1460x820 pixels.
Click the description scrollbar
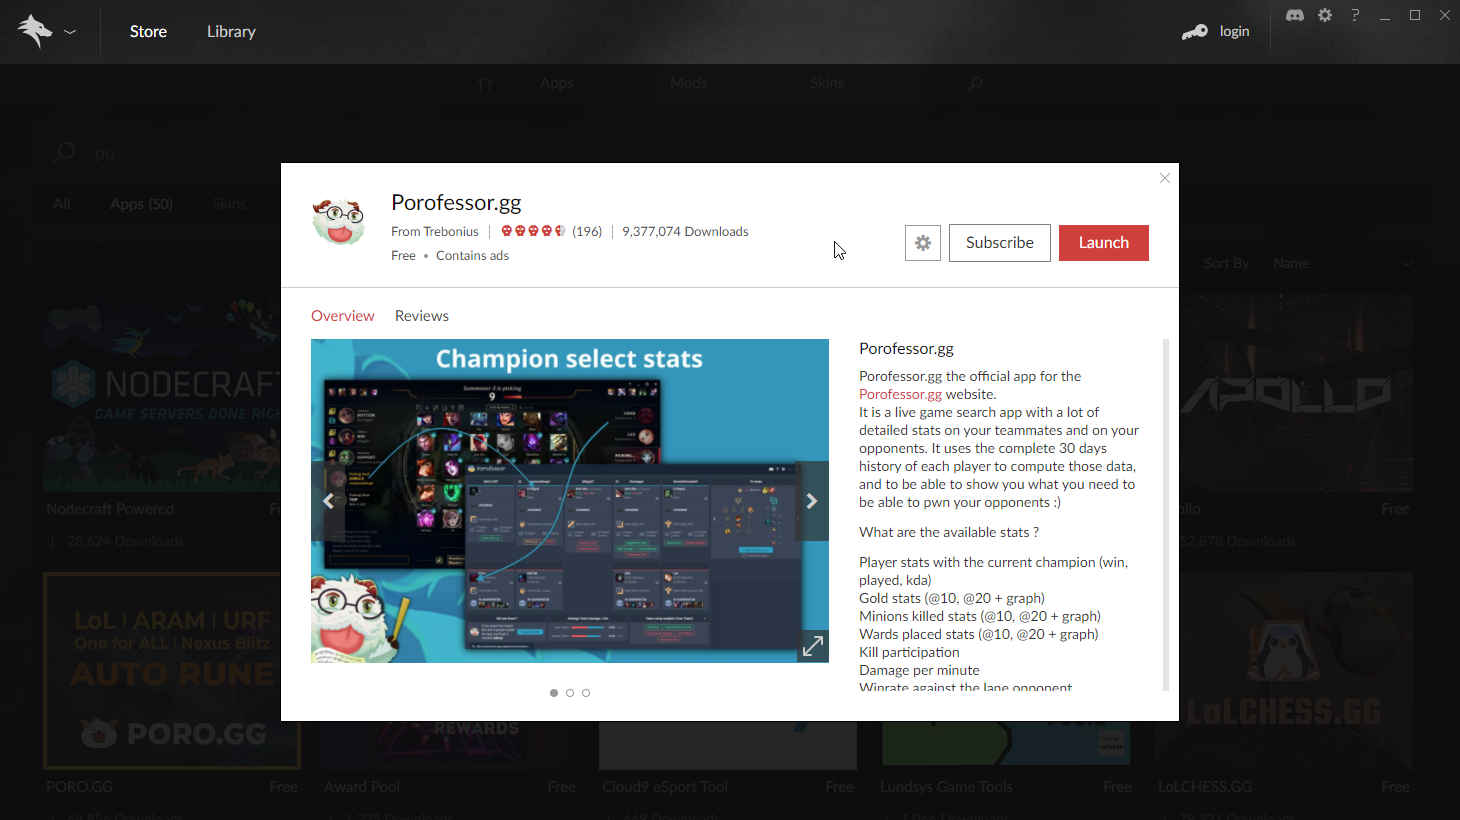coord(1166,515)
